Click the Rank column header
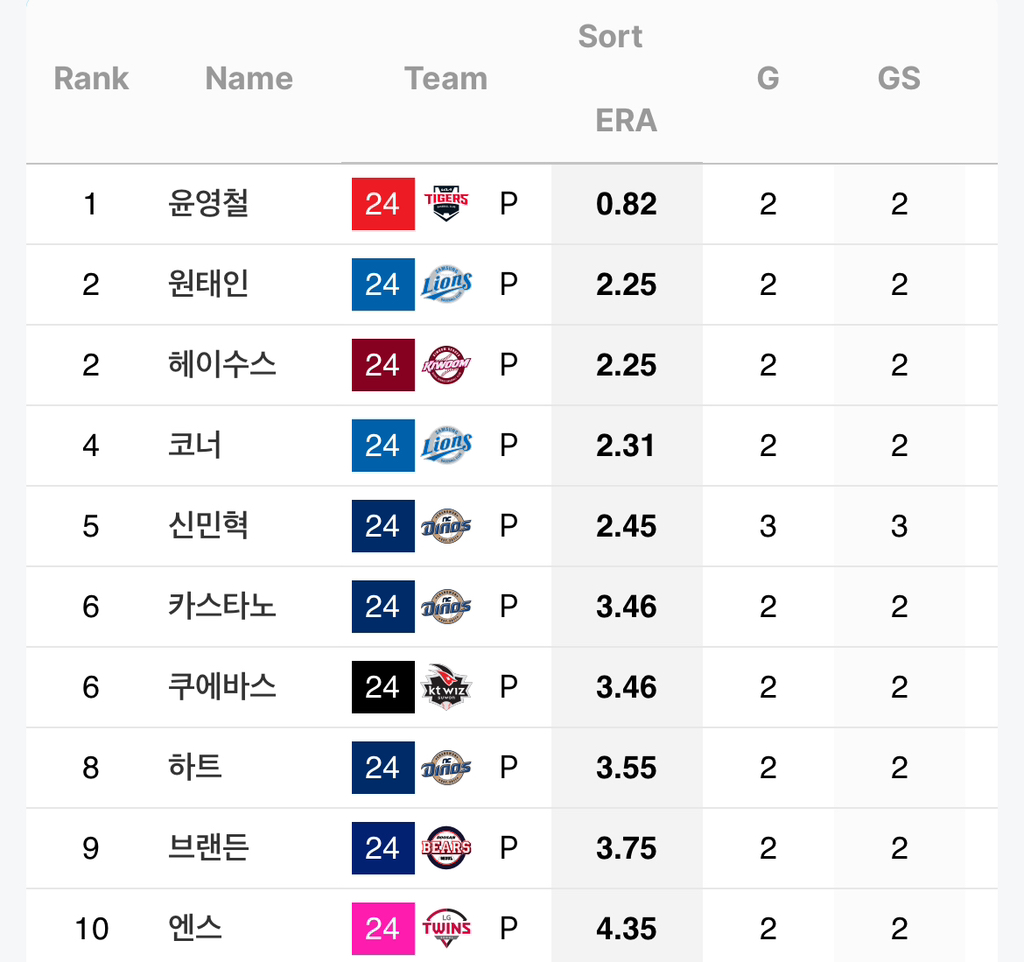 click(x=91, y=78)
